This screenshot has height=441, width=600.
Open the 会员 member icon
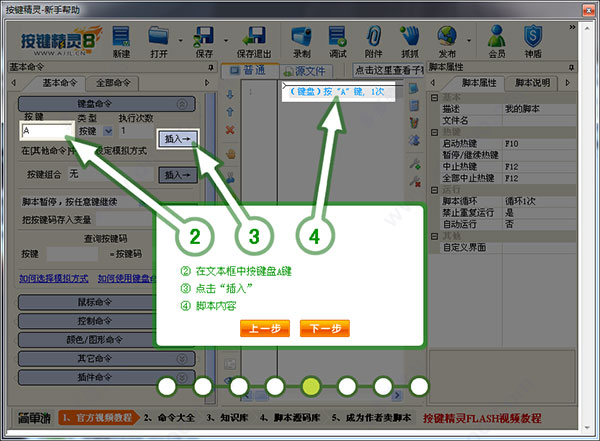[497, 41]
